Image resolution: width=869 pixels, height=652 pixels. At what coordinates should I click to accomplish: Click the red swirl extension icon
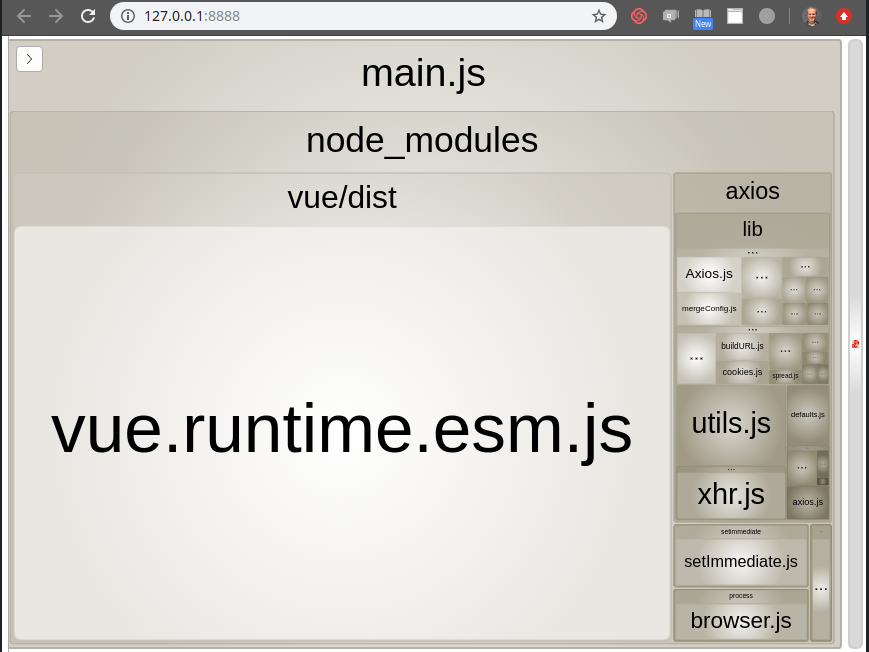[x=638, y=16]
